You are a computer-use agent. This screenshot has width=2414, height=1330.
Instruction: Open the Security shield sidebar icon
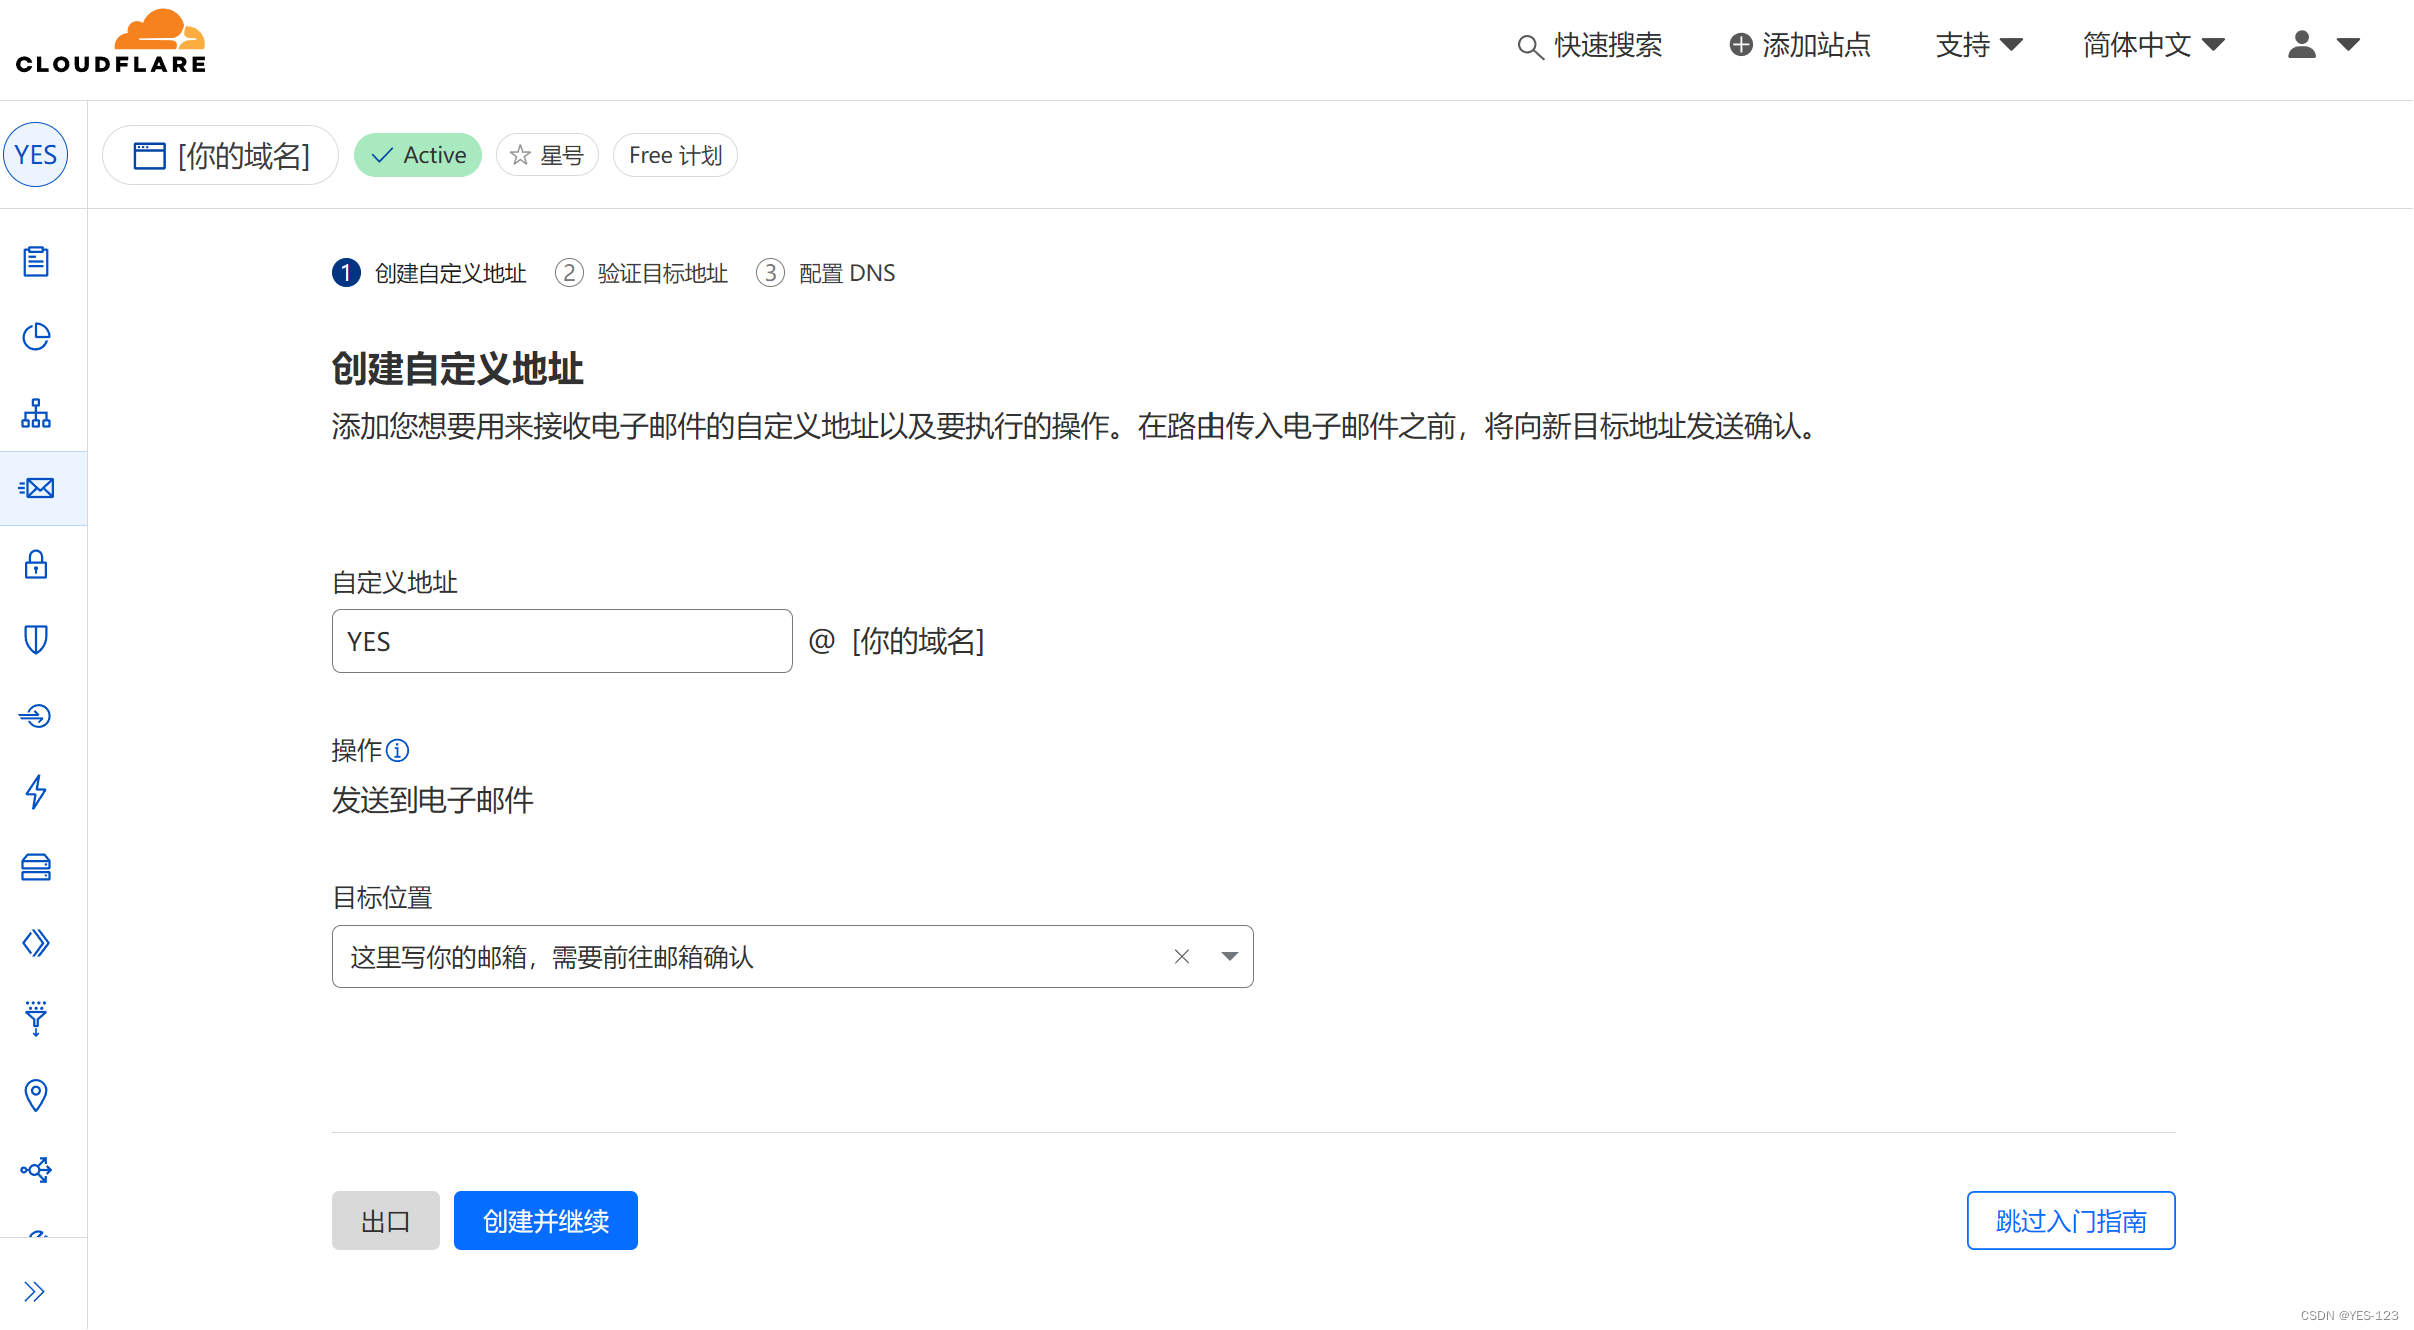point(36,640)
